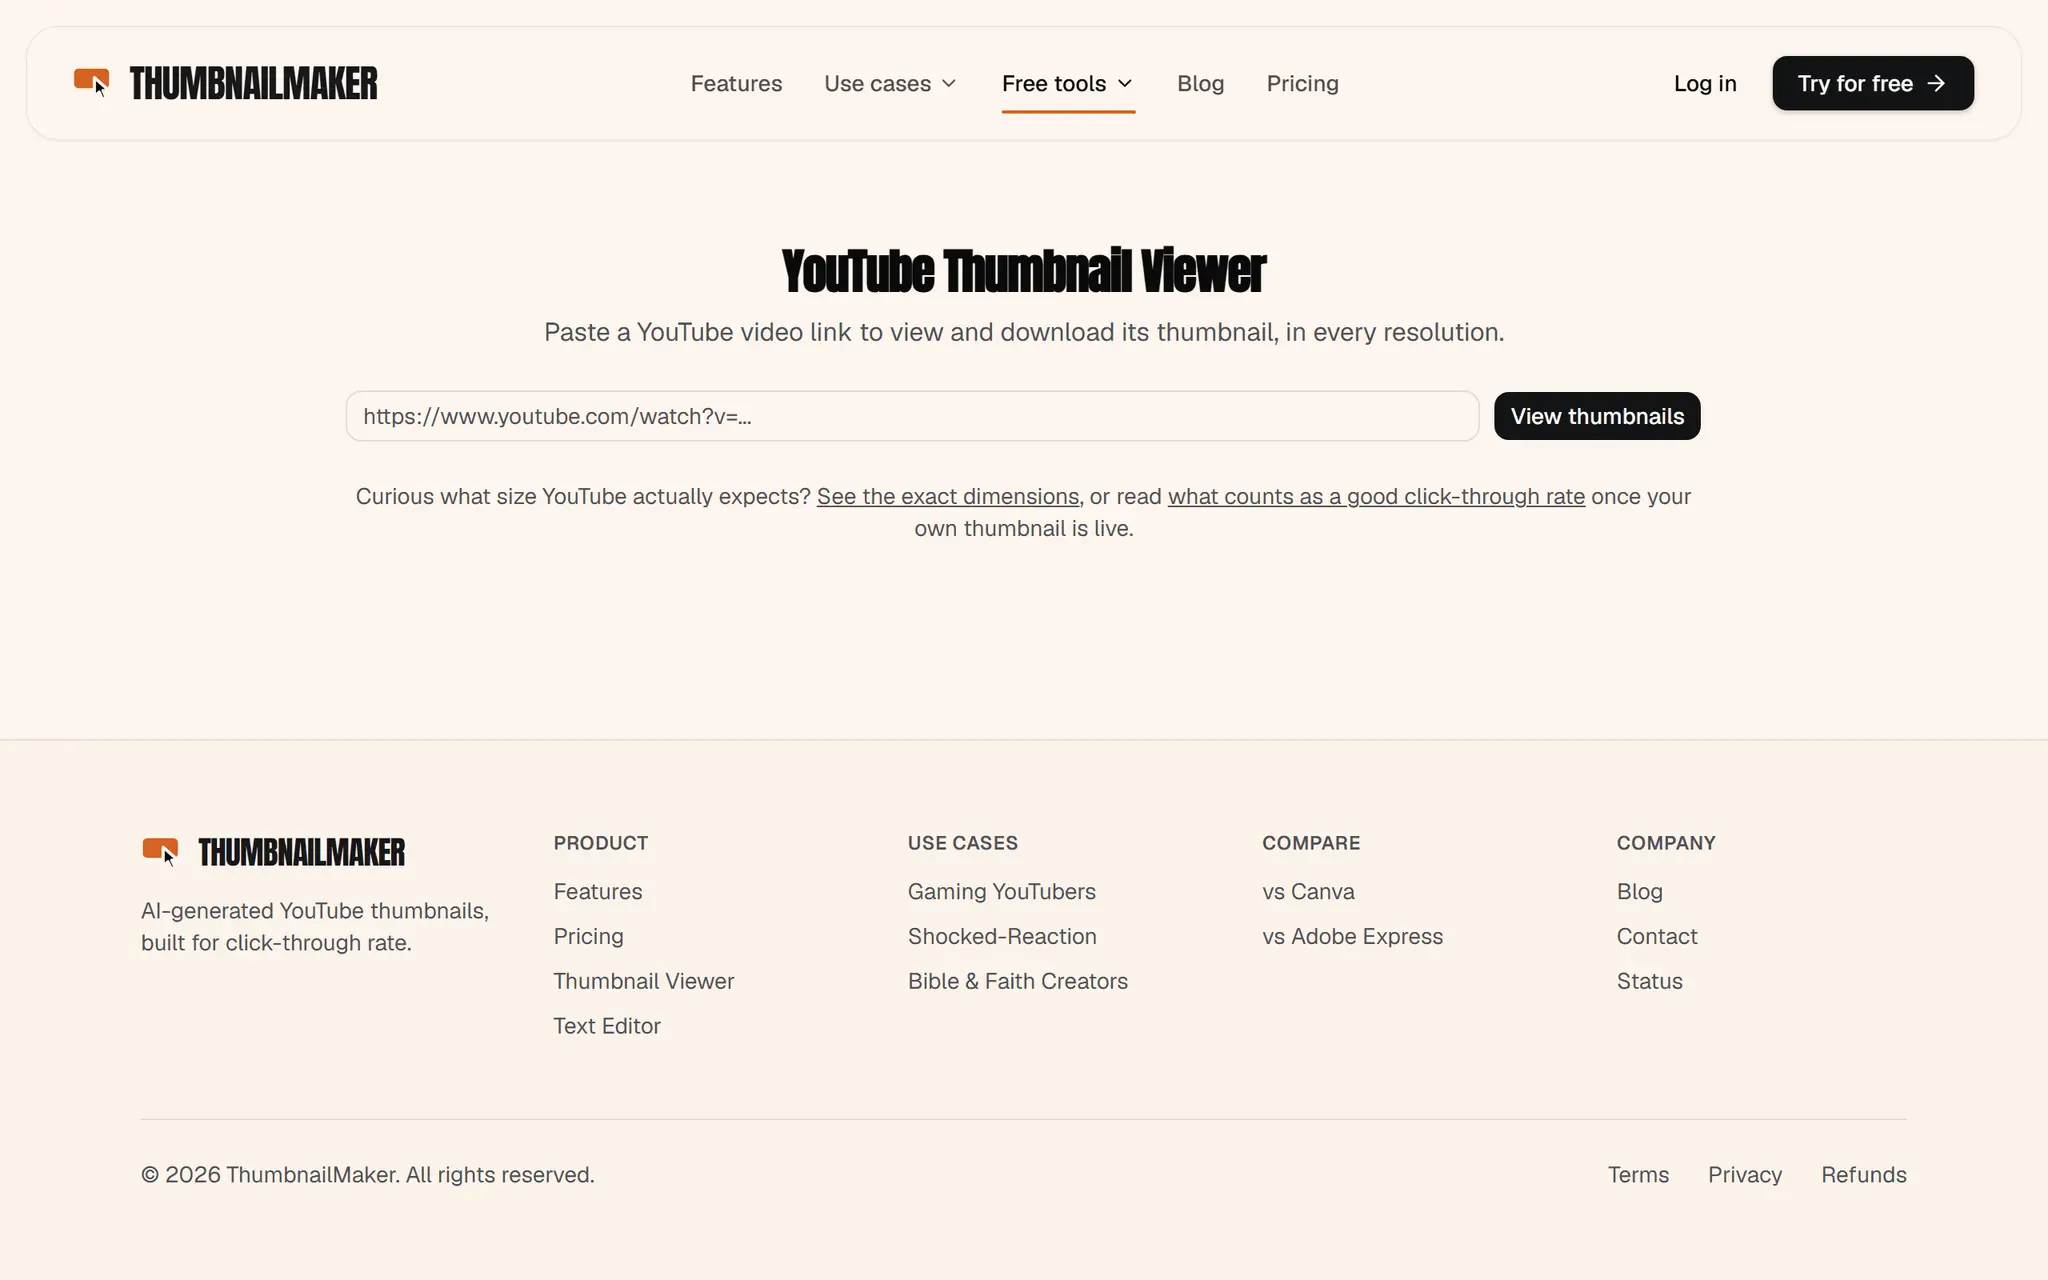Click the ThumbnailMaker wordmark in header
Screen dimensions: 2048x1280
(253, 83)
